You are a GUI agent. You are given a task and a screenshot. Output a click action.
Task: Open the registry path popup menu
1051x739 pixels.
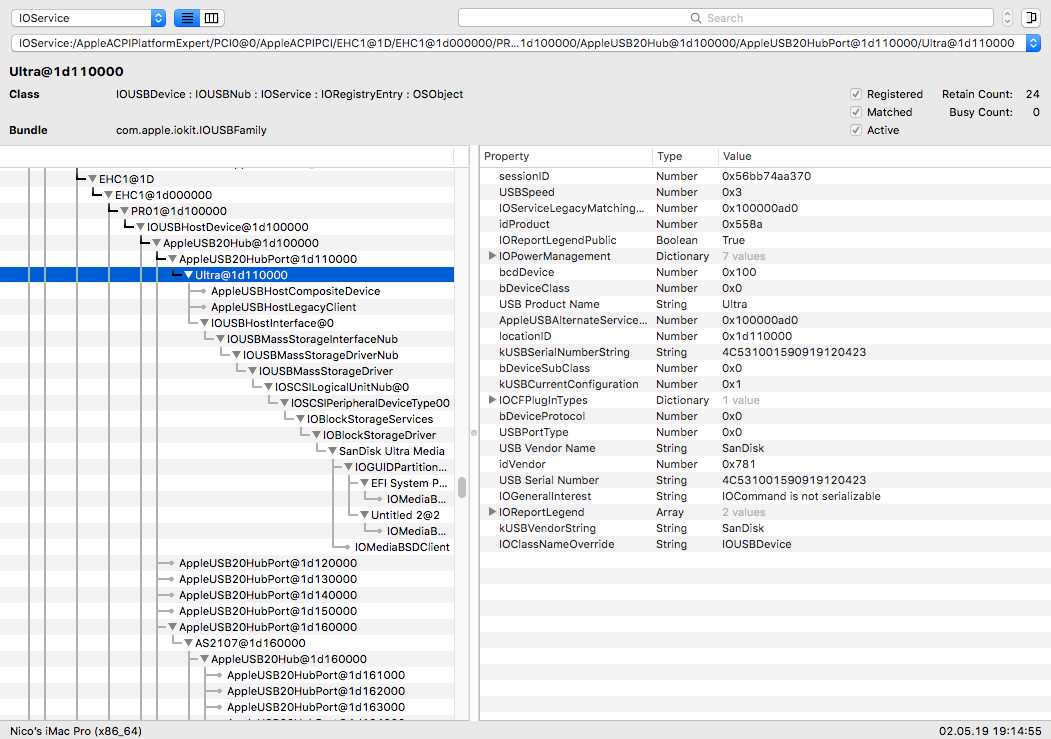click(1033, 43)
